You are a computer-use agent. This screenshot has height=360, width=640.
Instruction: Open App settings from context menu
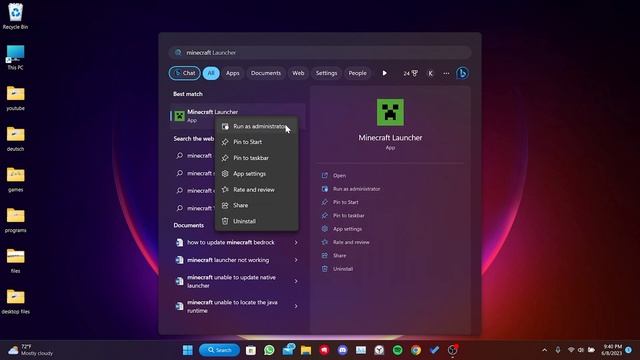(256, 174)
